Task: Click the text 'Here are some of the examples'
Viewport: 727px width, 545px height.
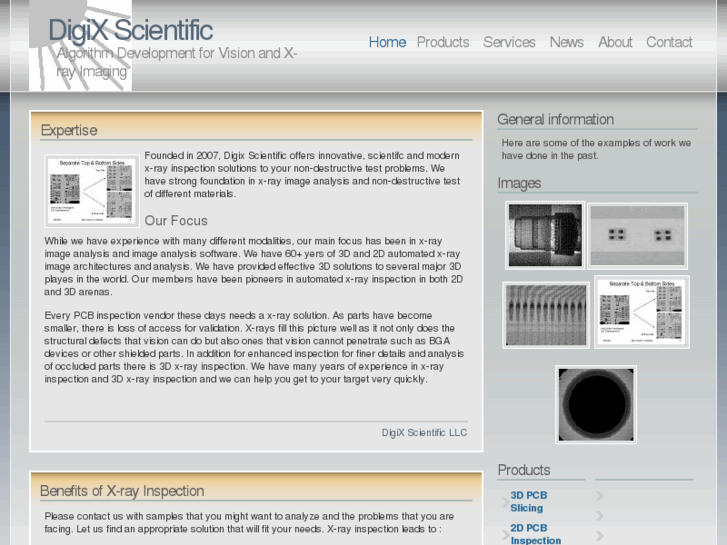Action: coord(596,149)
